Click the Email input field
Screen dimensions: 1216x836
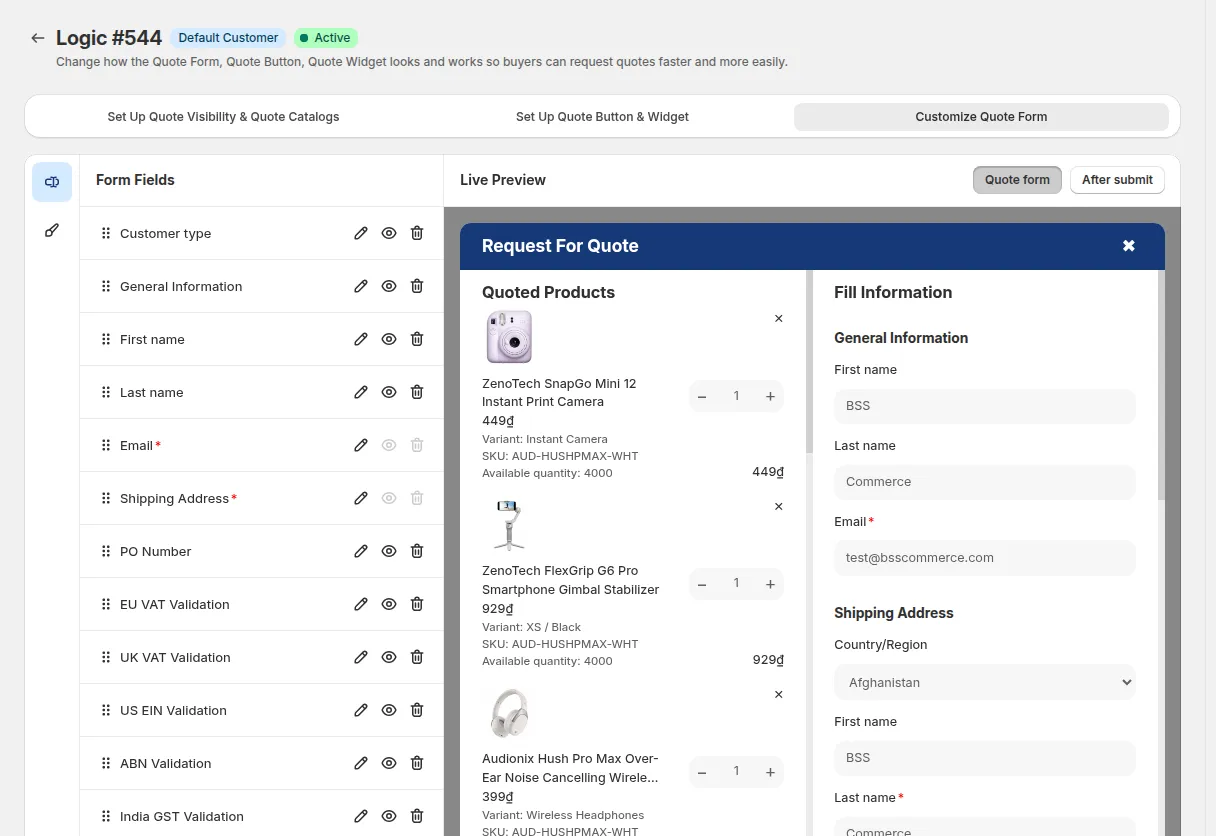[985, 558]
